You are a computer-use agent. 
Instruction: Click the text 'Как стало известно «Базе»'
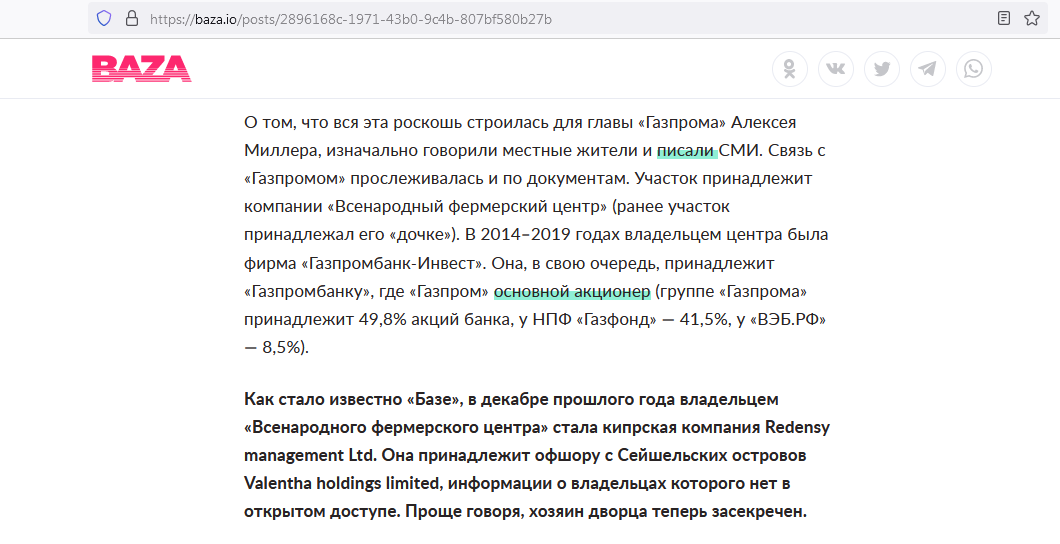click(x=352, y=399)
